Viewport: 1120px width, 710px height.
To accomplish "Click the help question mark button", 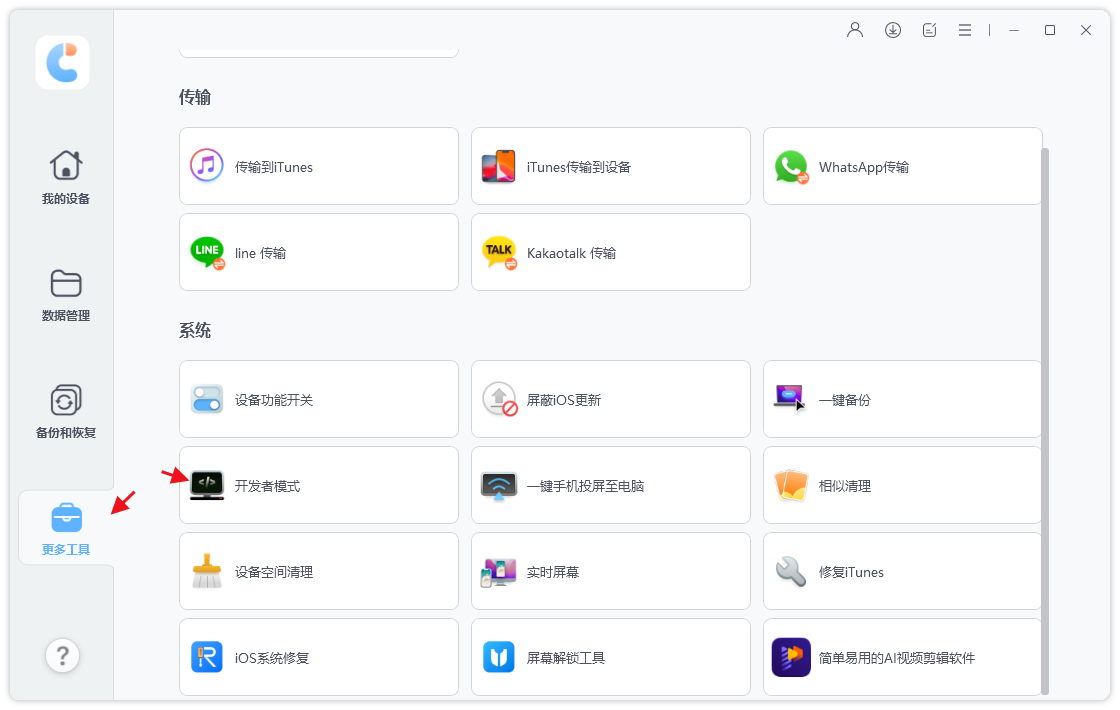I will click(x=62, y=655).
